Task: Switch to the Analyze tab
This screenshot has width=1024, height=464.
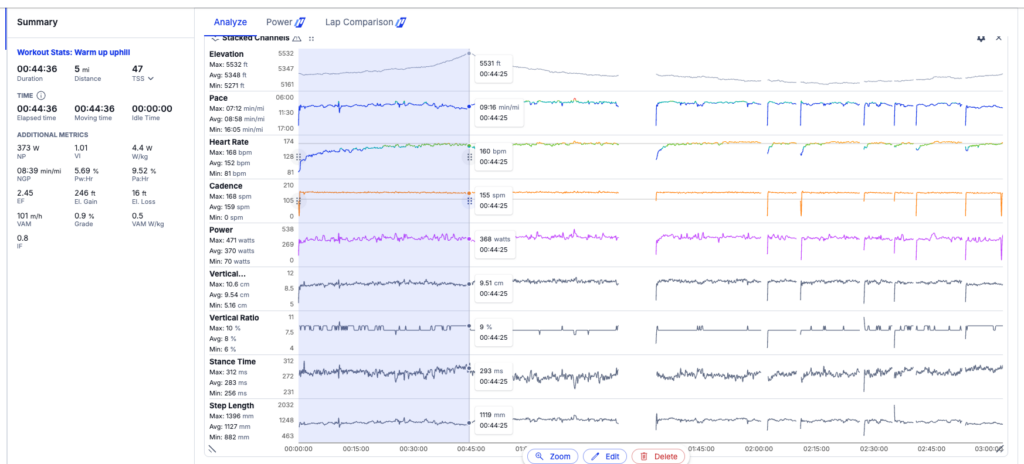Action: [x=230, y=22]
